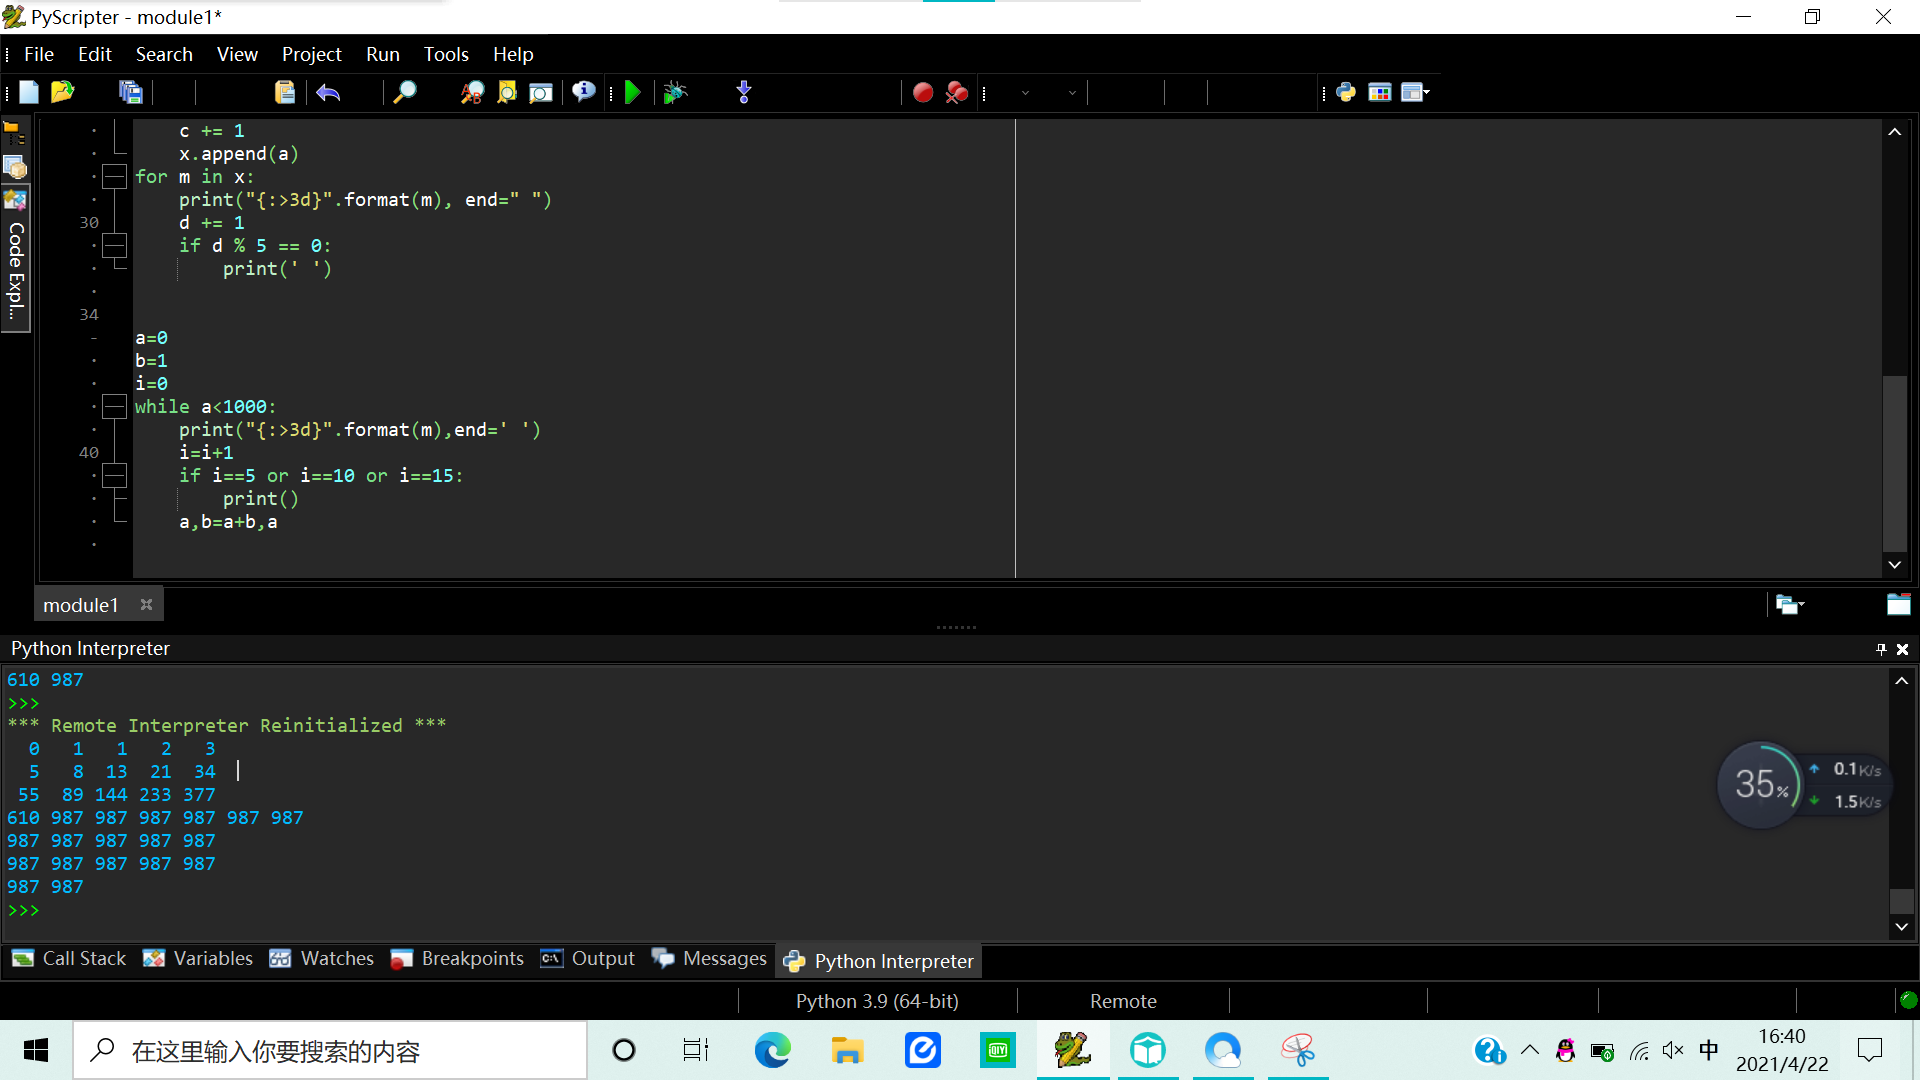Click the Python engine icon in toolbar
Screen dimensions: 1920x1080
pyautogui.click(x=1346, y=93)
